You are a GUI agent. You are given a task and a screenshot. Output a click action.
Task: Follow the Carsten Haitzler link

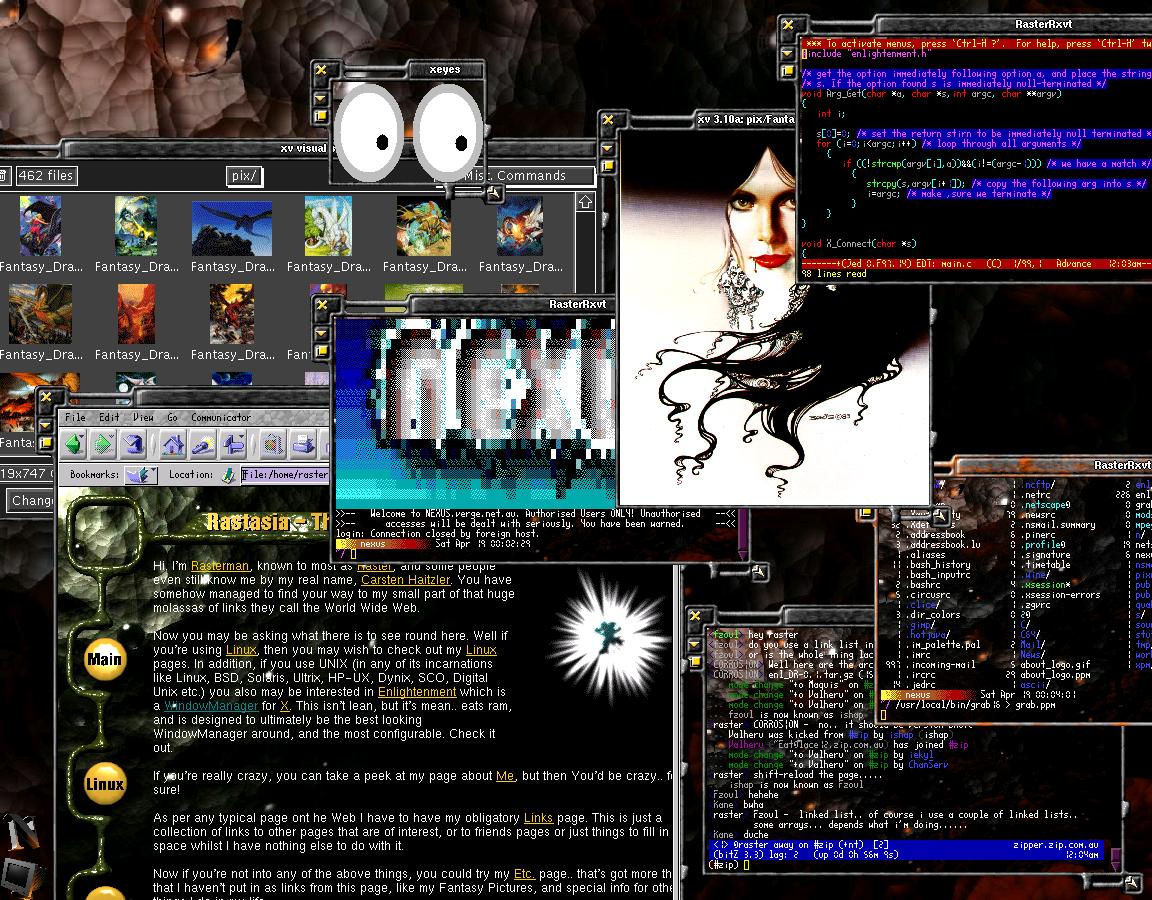(406, 580)
